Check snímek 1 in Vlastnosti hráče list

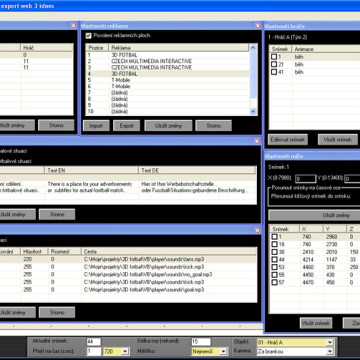coord(274,57)
